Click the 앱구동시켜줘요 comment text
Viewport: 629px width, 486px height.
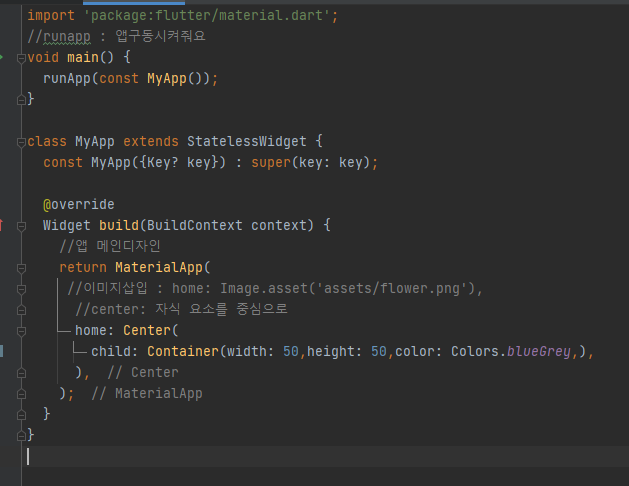click(160, 36)
